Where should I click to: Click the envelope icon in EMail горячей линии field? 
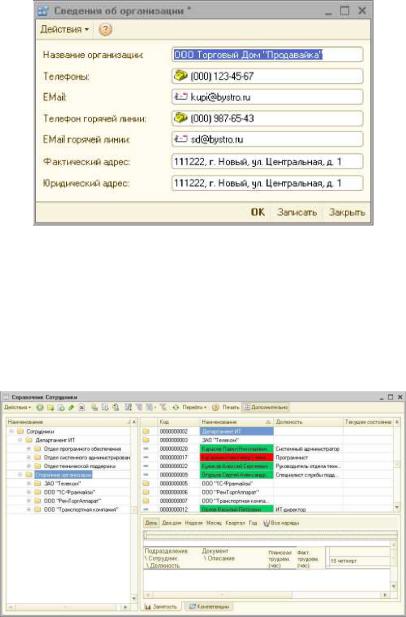click(x=181, y=139)
